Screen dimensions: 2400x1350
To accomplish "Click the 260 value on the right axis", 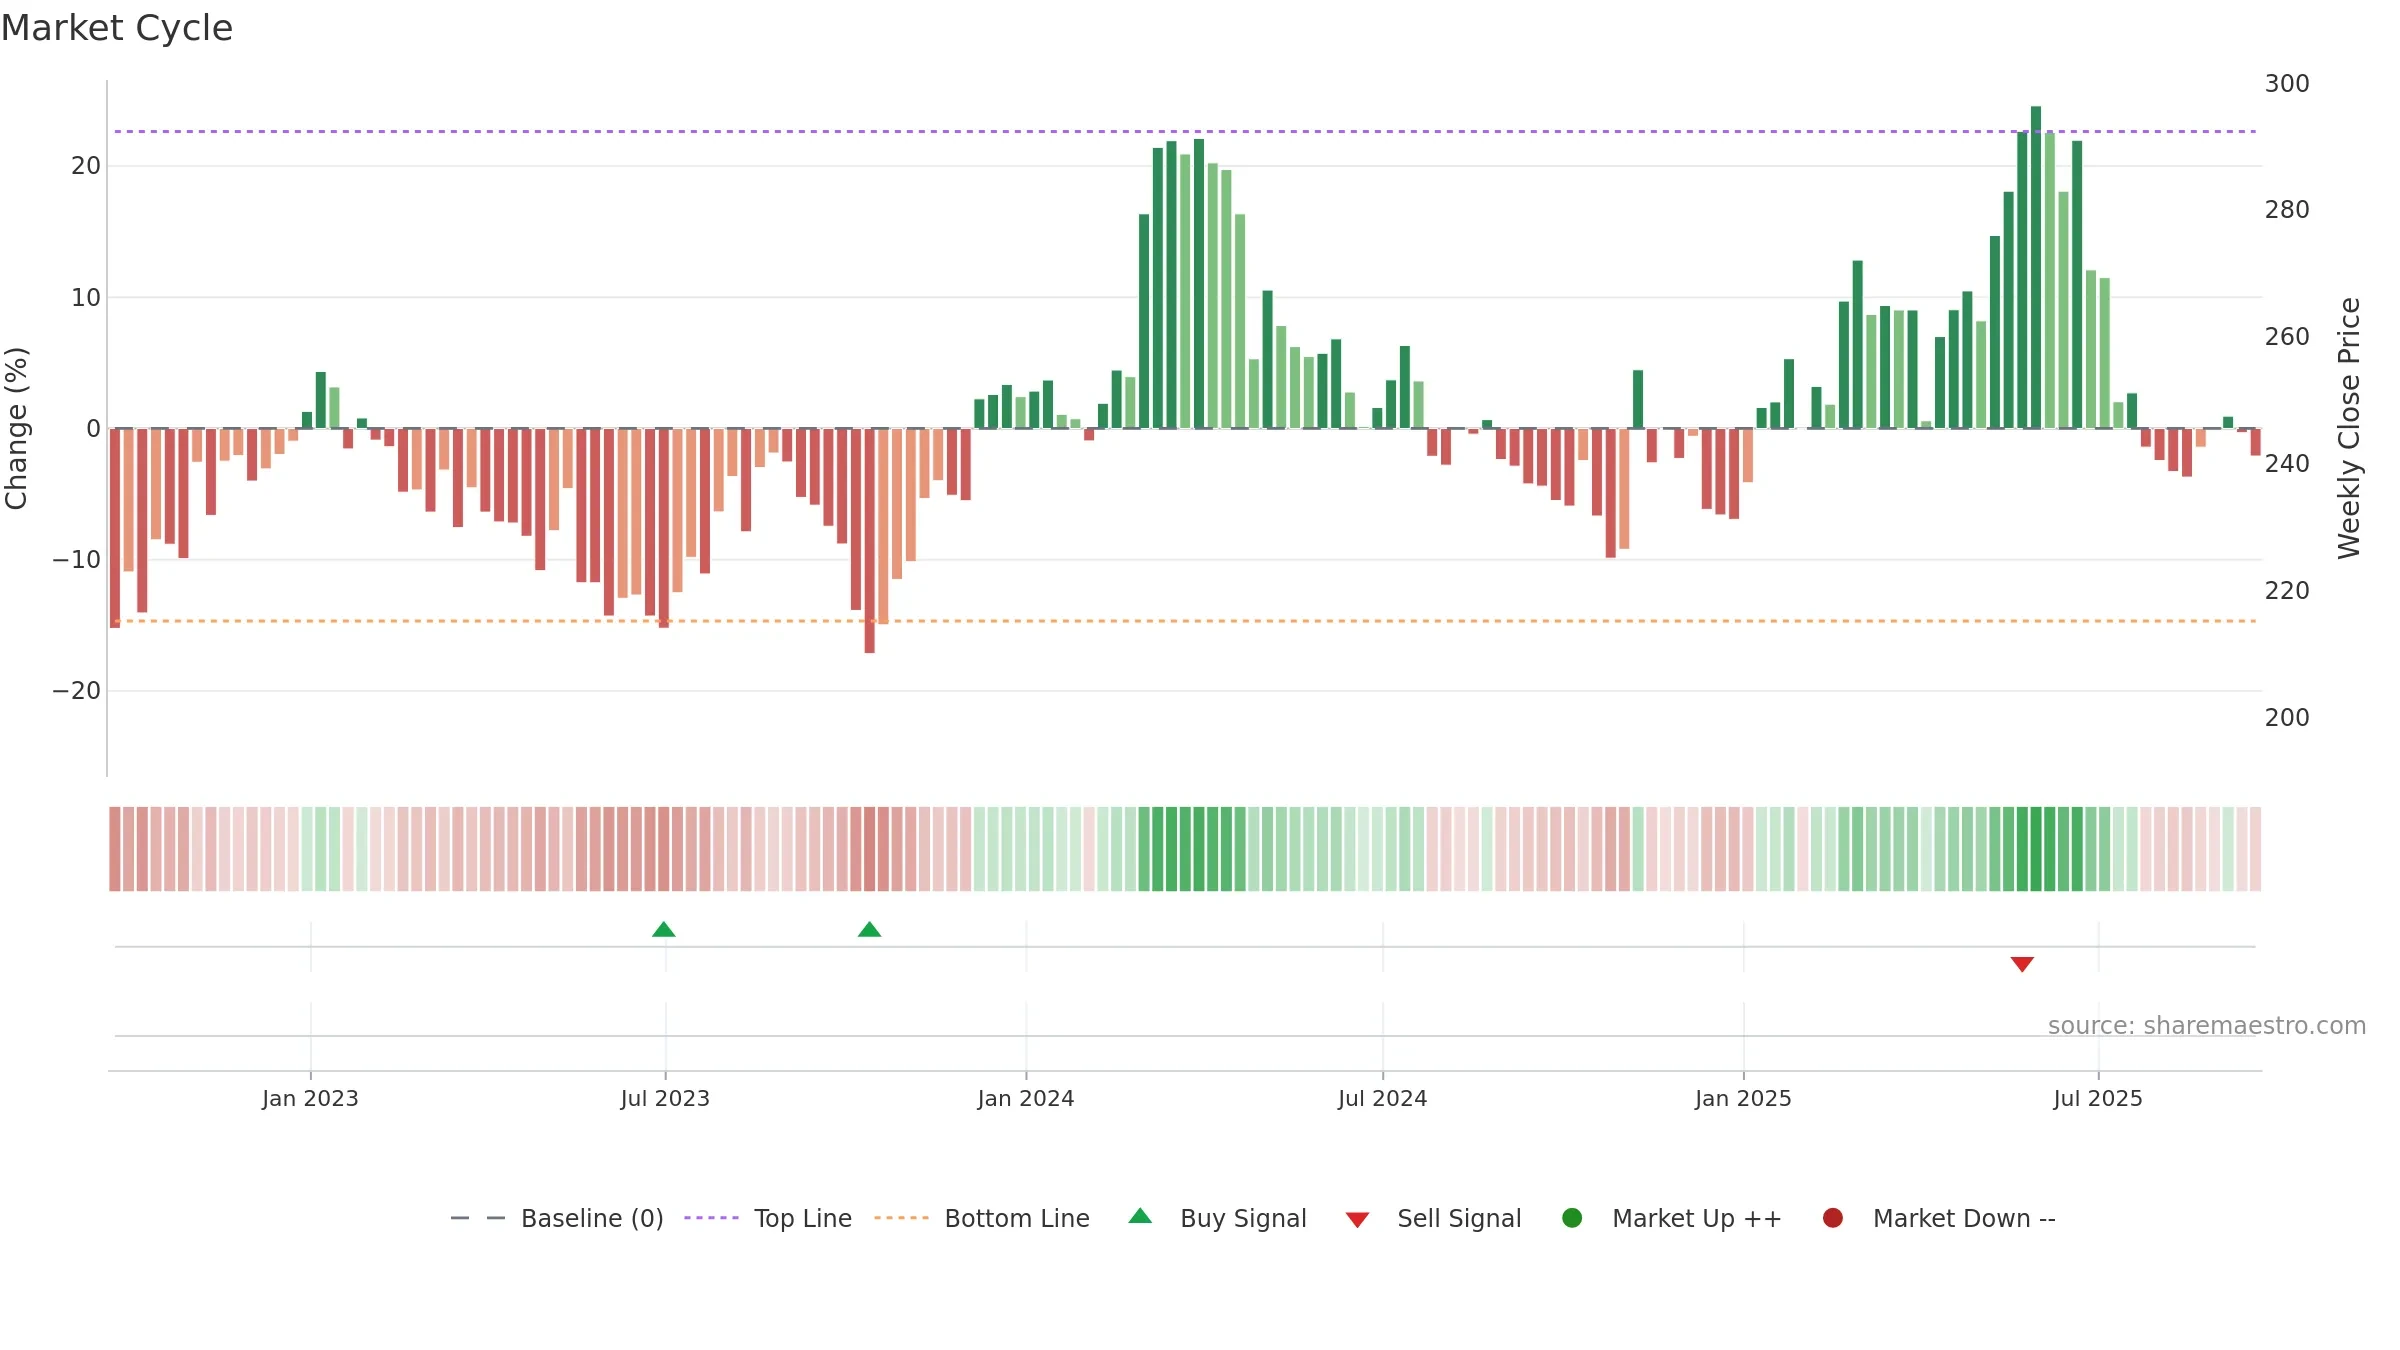I will [2287, 337].
